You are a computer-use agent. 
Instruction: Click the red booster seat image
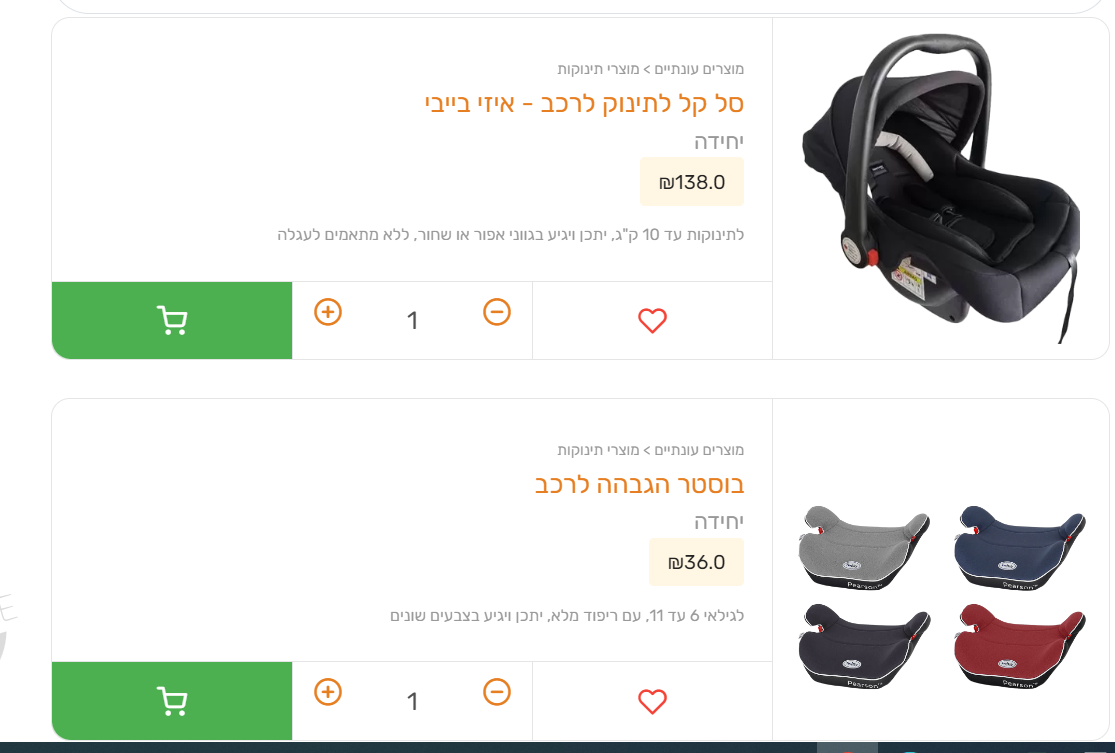(1020, 646)
